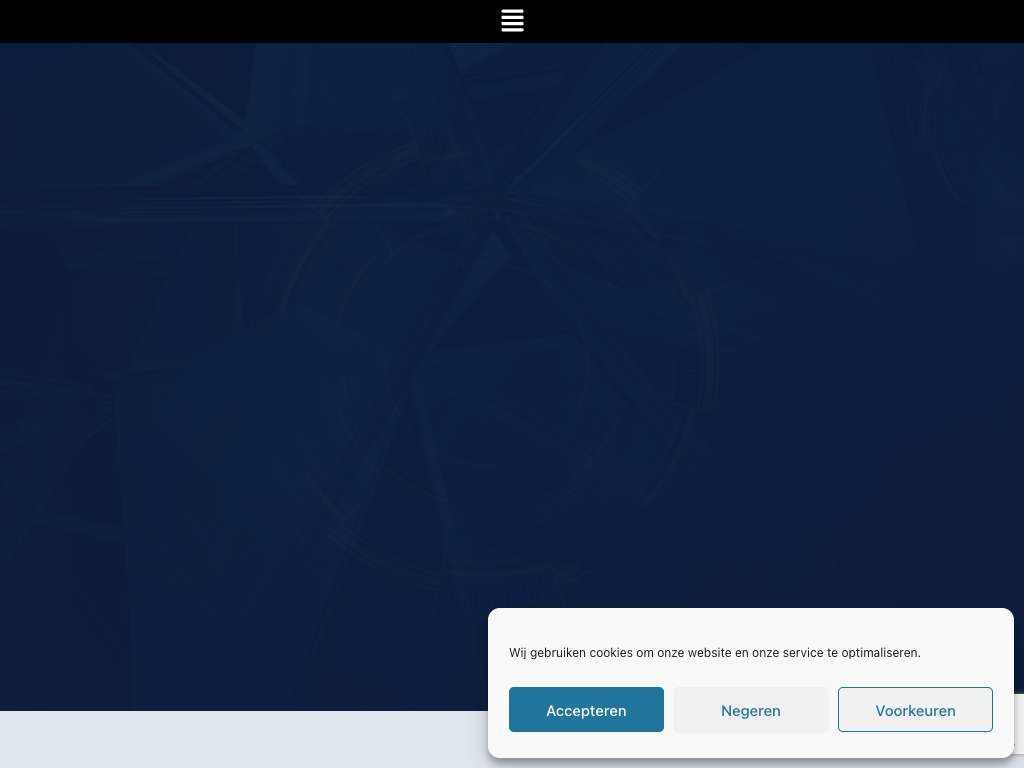Viewport: 1024px width, 768px height.
Task: Deny cookies using Negeren
Action: (750, 710)
